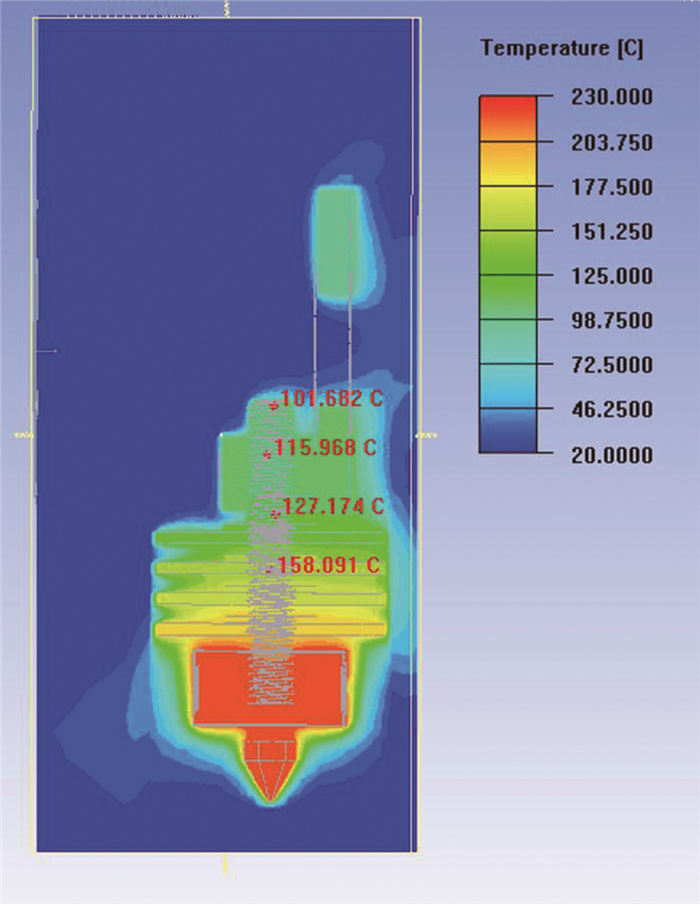
Task: Click the 125.000 legend value
Action: pyautogui.click(x=612, y=276)
